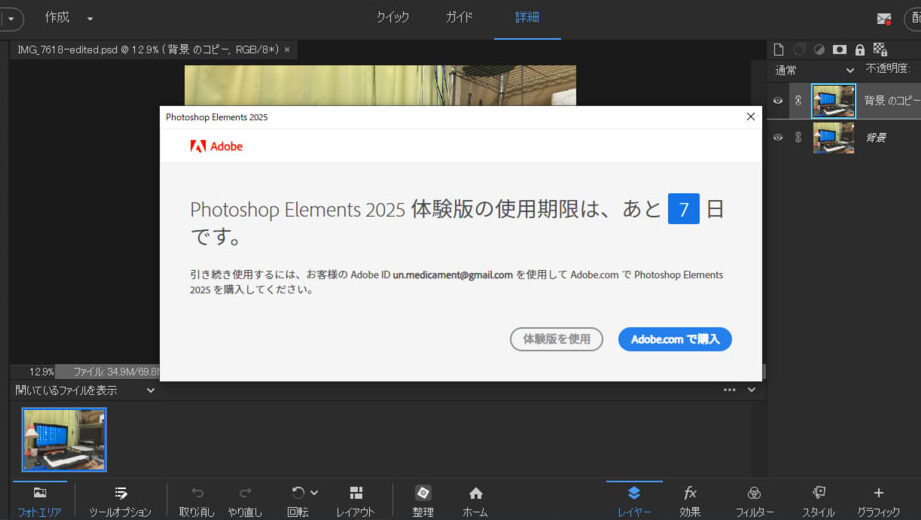Toggle visibility of the 背景 layer
921x520 pixels.
[x=778, y=138]
